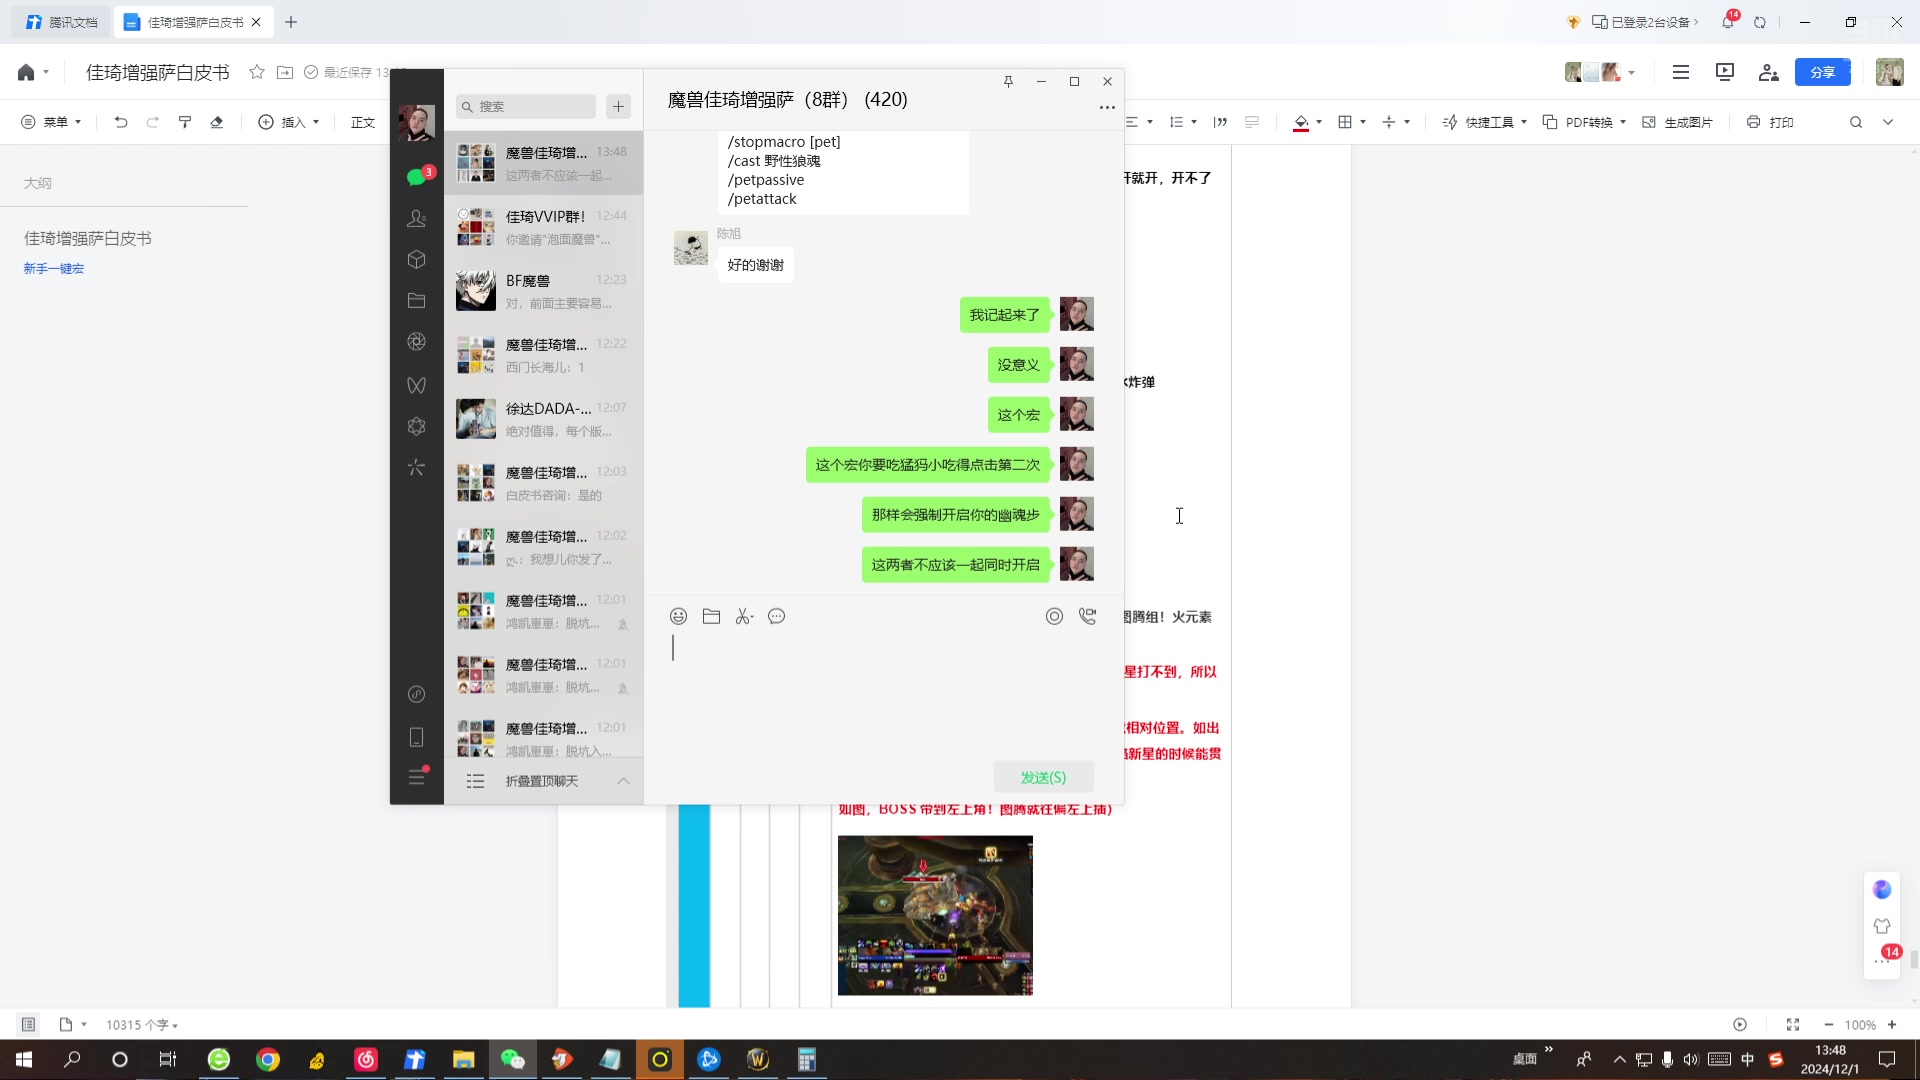The width and height of the screenshot is (1920, 1080).
Task: Open the WeChat sidebar settings menu icon
Action: click(x=417, y=777)
